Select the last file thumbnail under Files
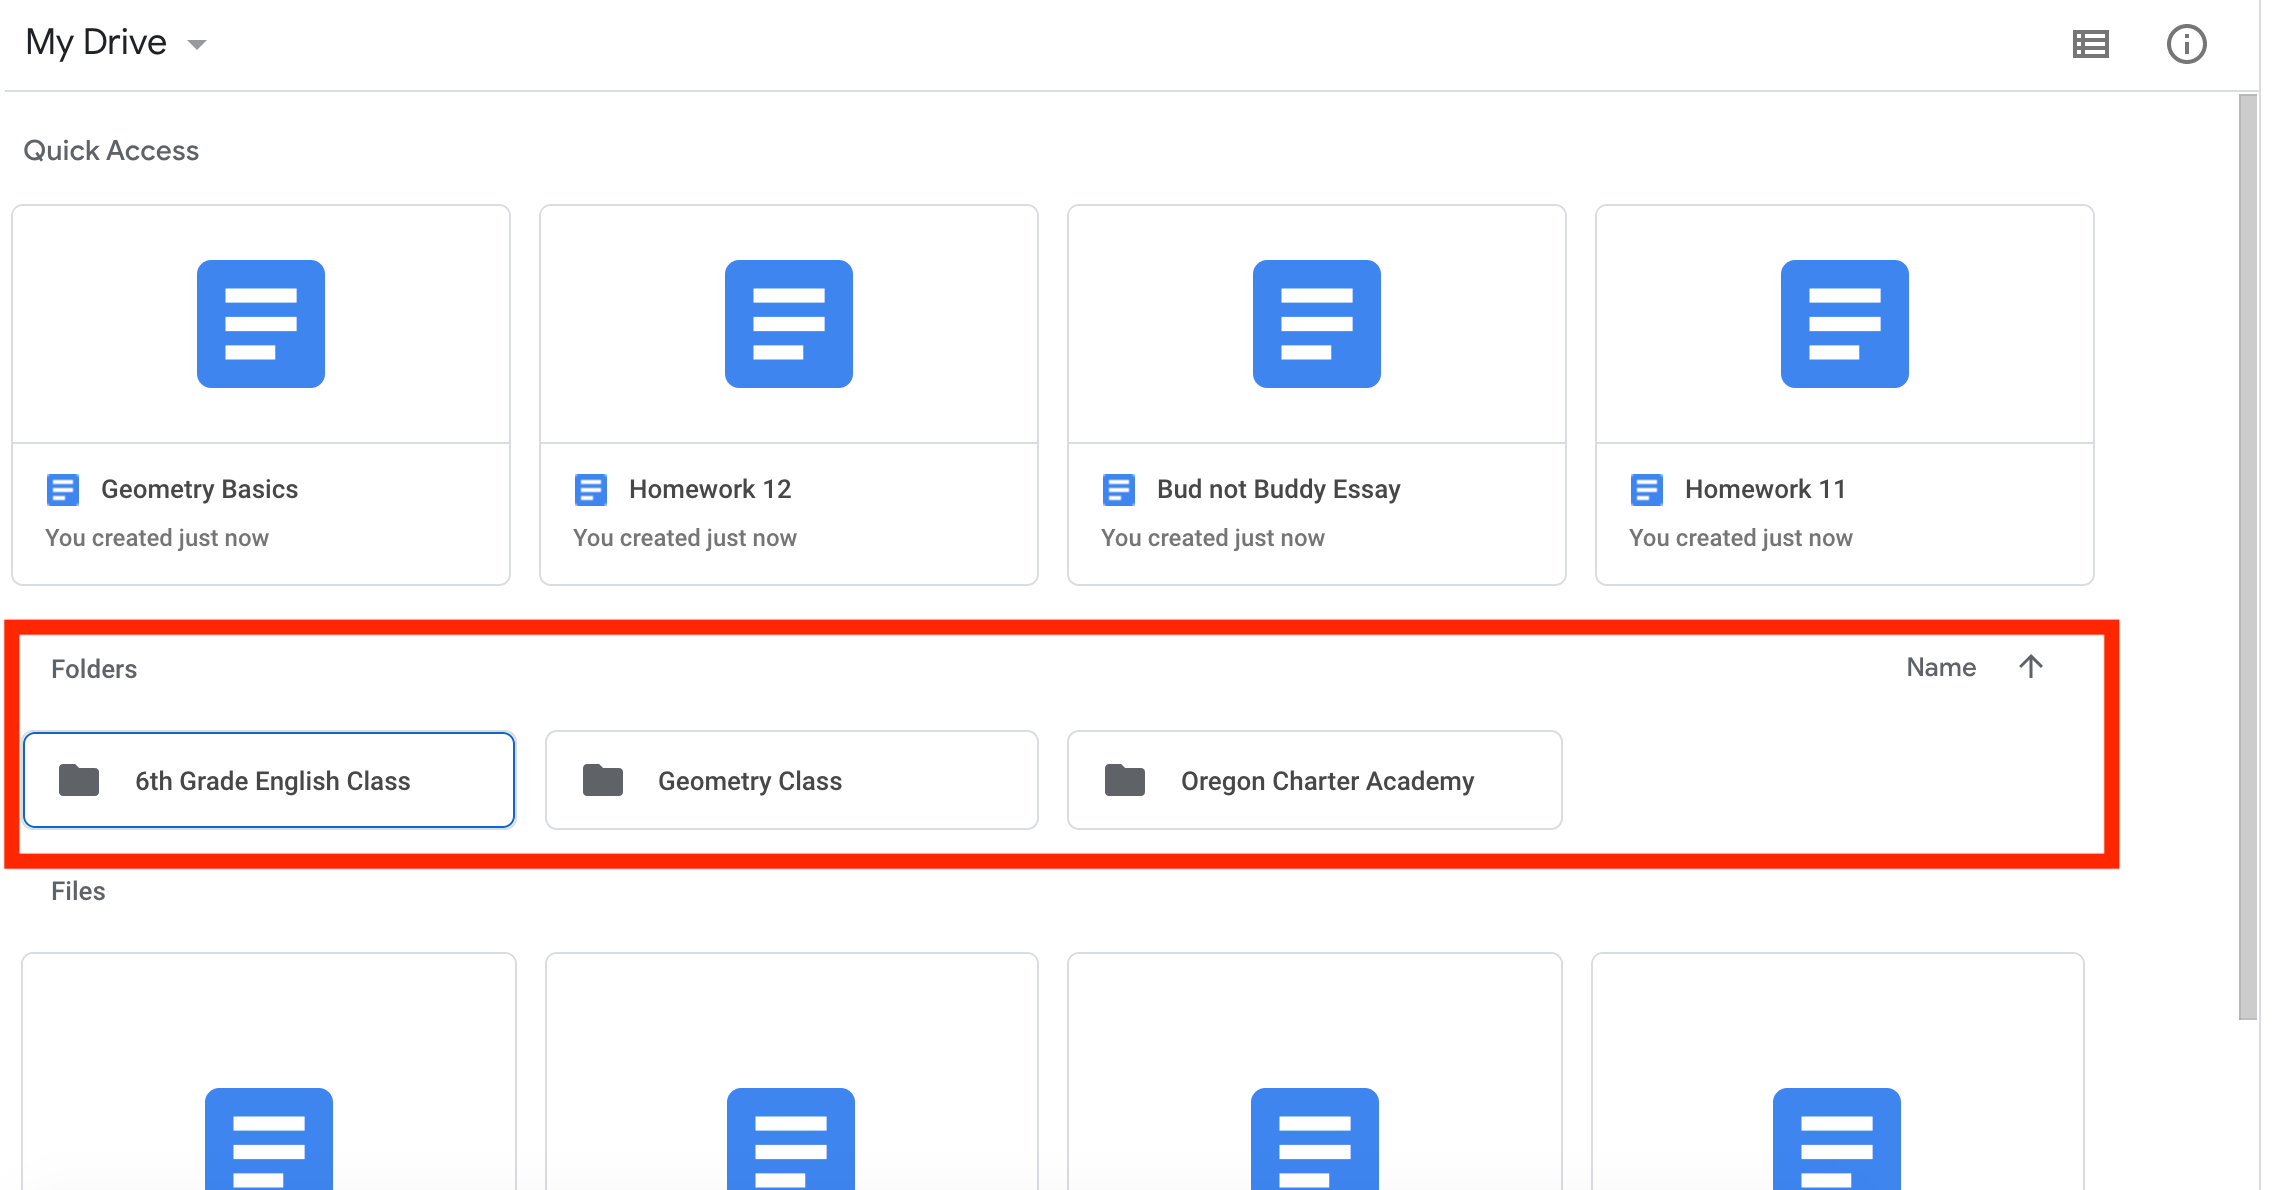This screenshot has width=2272, height=1190. click(1838, 1072)
